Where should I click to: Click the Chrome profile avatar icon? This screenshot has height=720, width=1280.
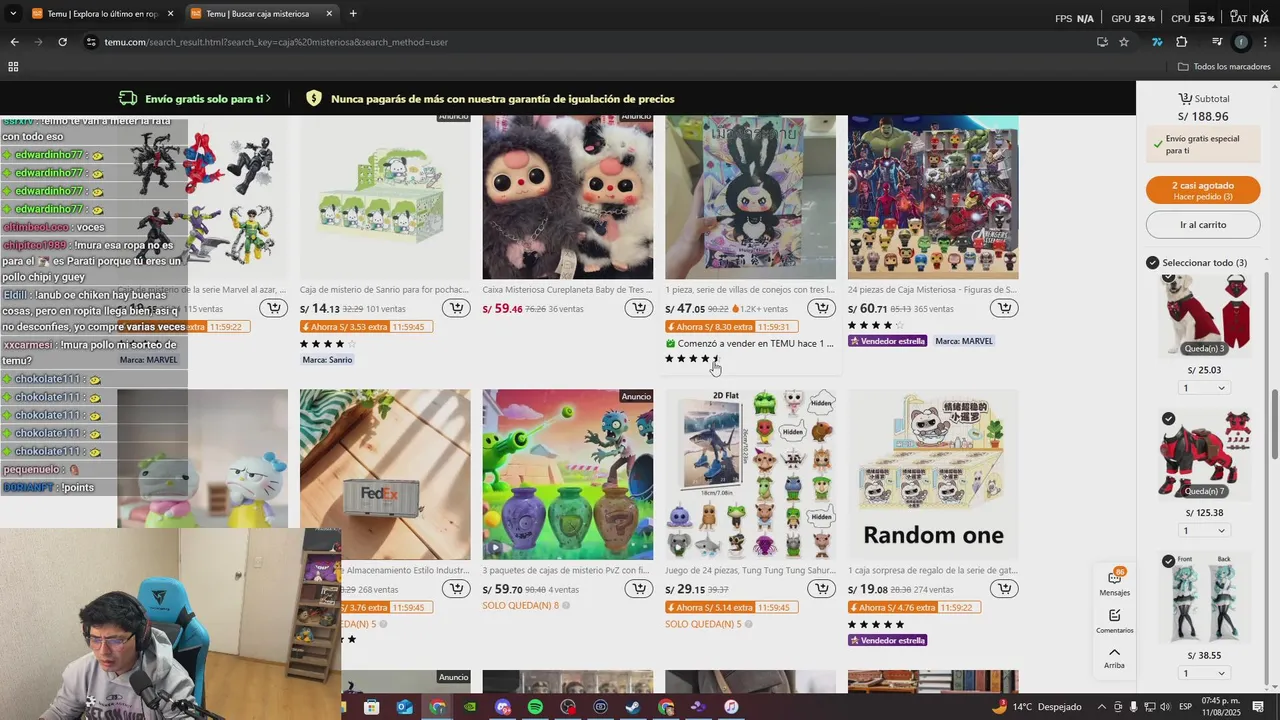[1242, 42]
